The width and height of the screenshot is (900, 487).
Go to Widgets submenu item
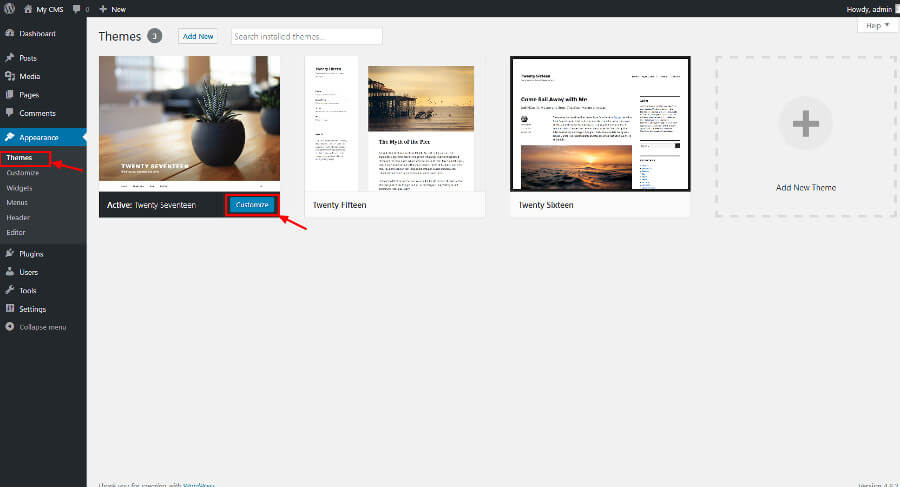[x=19, y=188]
